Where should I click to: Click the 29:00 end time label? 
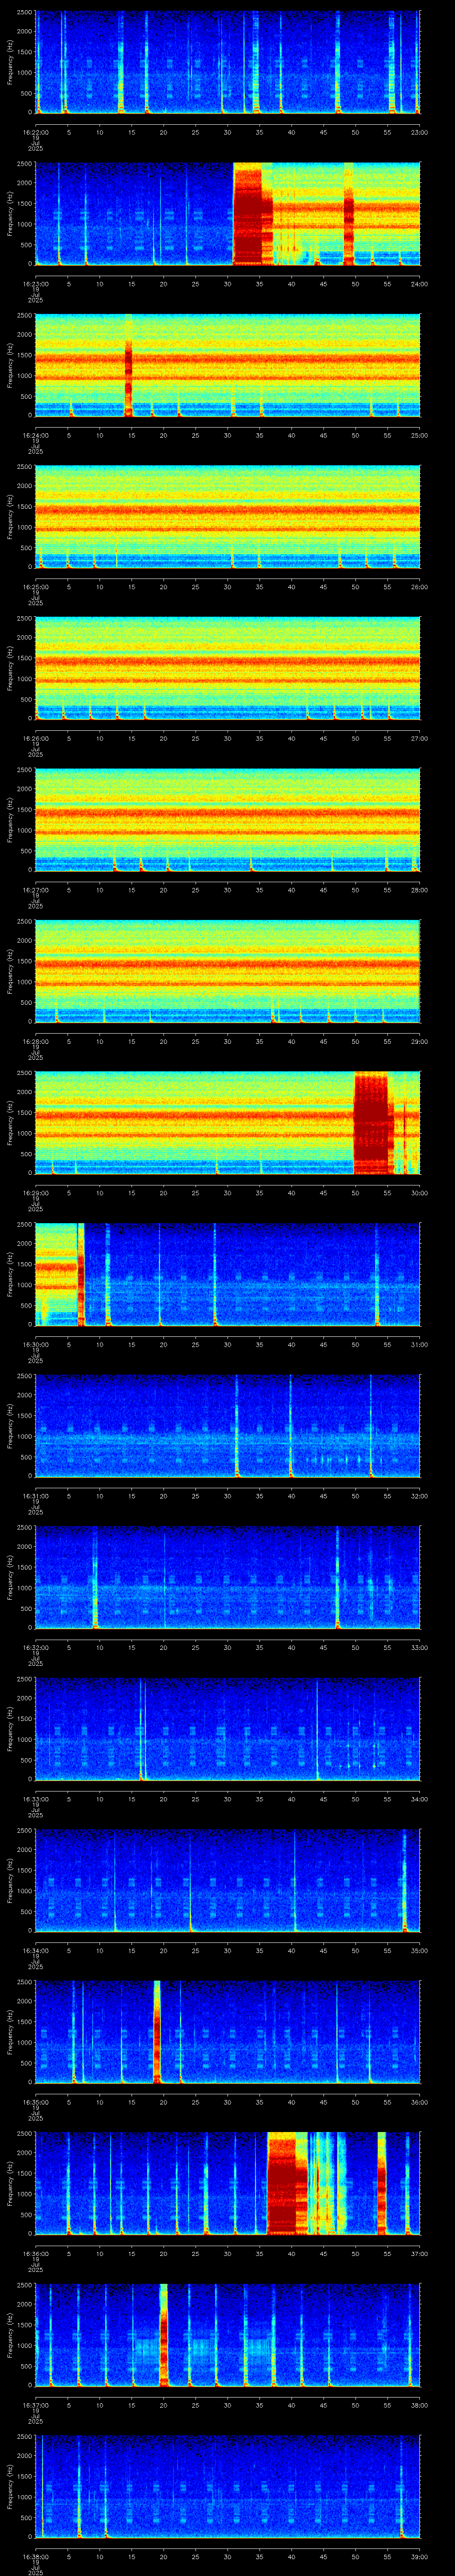tap(419, 1041)
